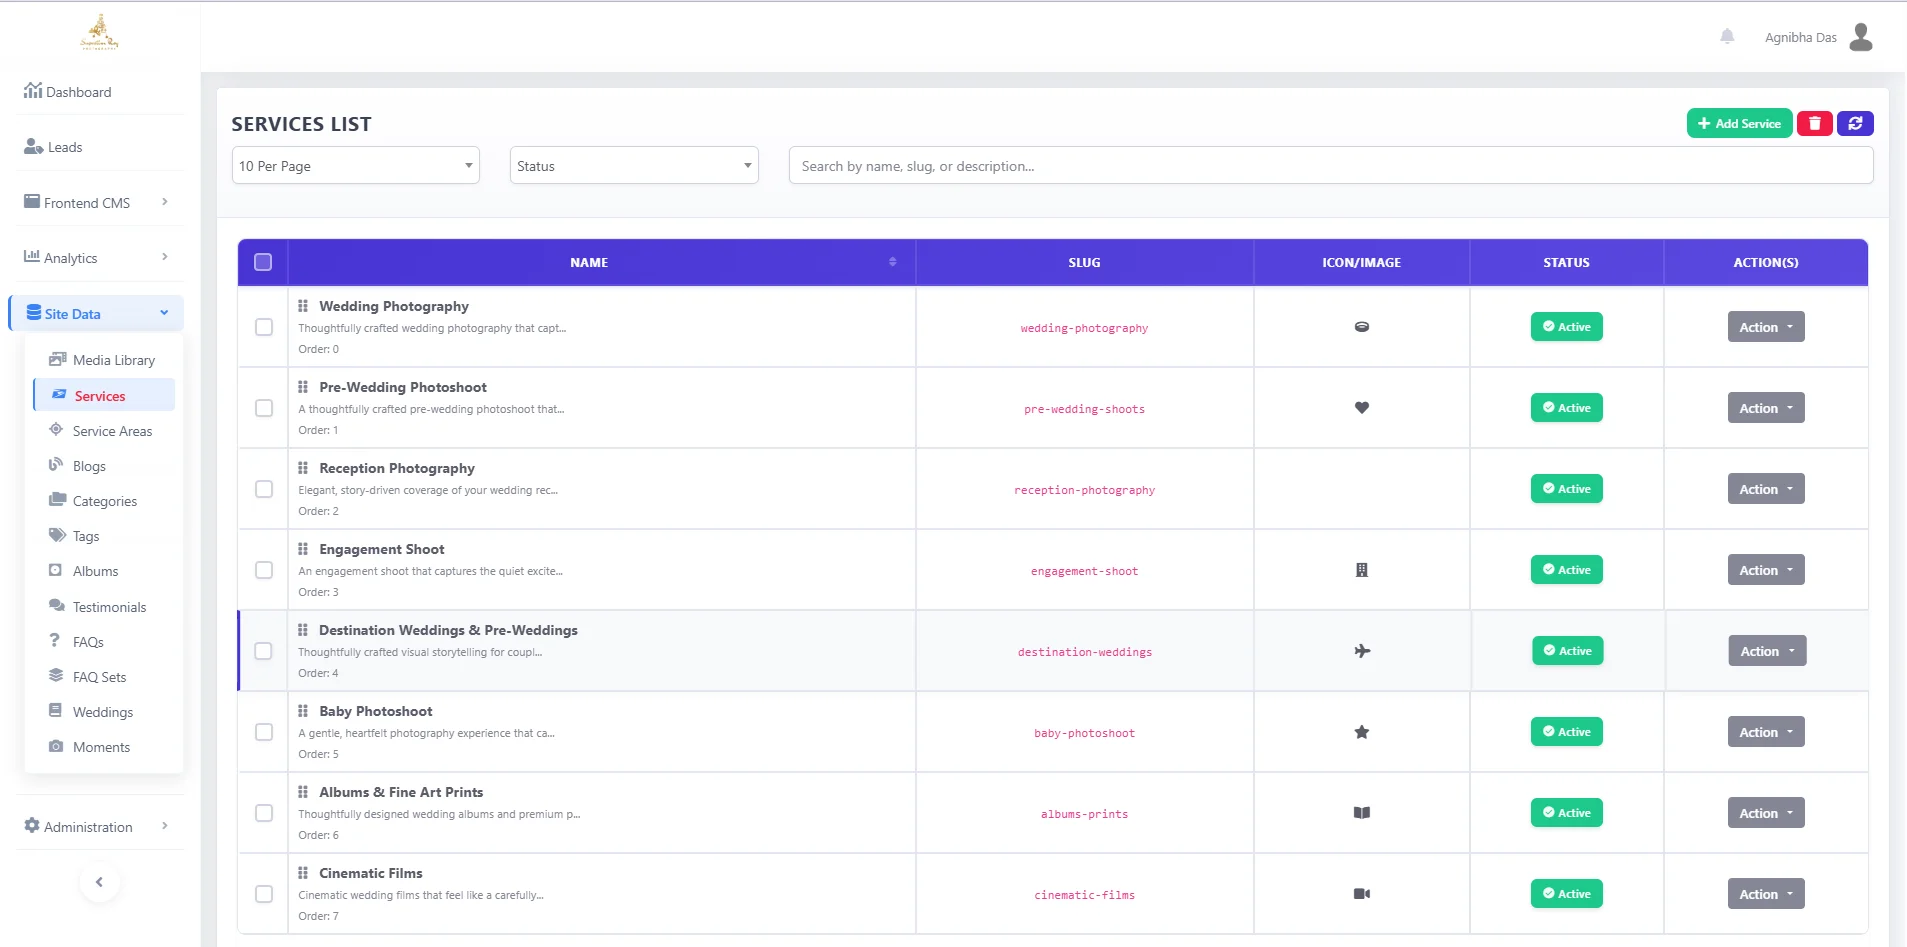Open Action dropdown for Engagement Shoot
The height and width of the screenshot is (947, 1907).
coord(1765,570)
